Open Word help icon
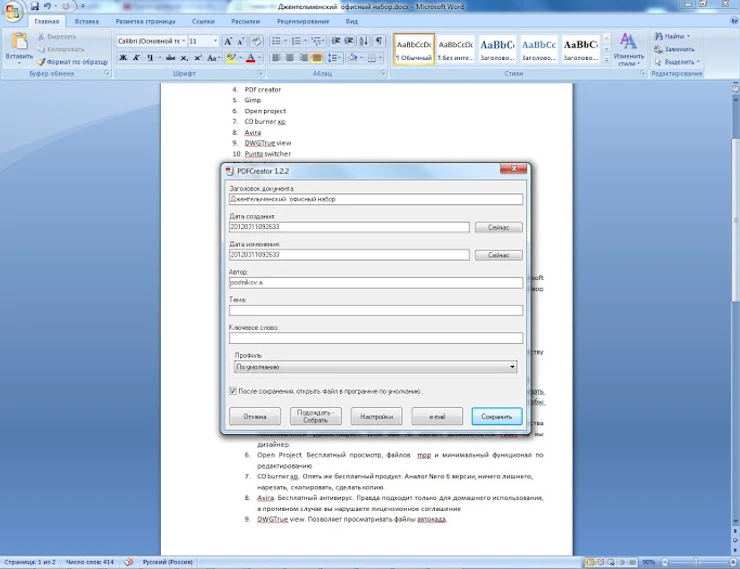 coord(734,21)
